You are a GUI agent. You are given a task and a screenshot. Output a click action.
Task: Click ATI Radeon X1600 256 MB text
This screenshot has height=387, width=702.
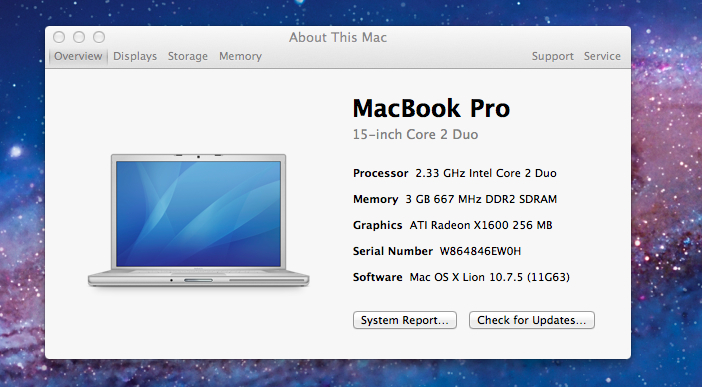481,225
